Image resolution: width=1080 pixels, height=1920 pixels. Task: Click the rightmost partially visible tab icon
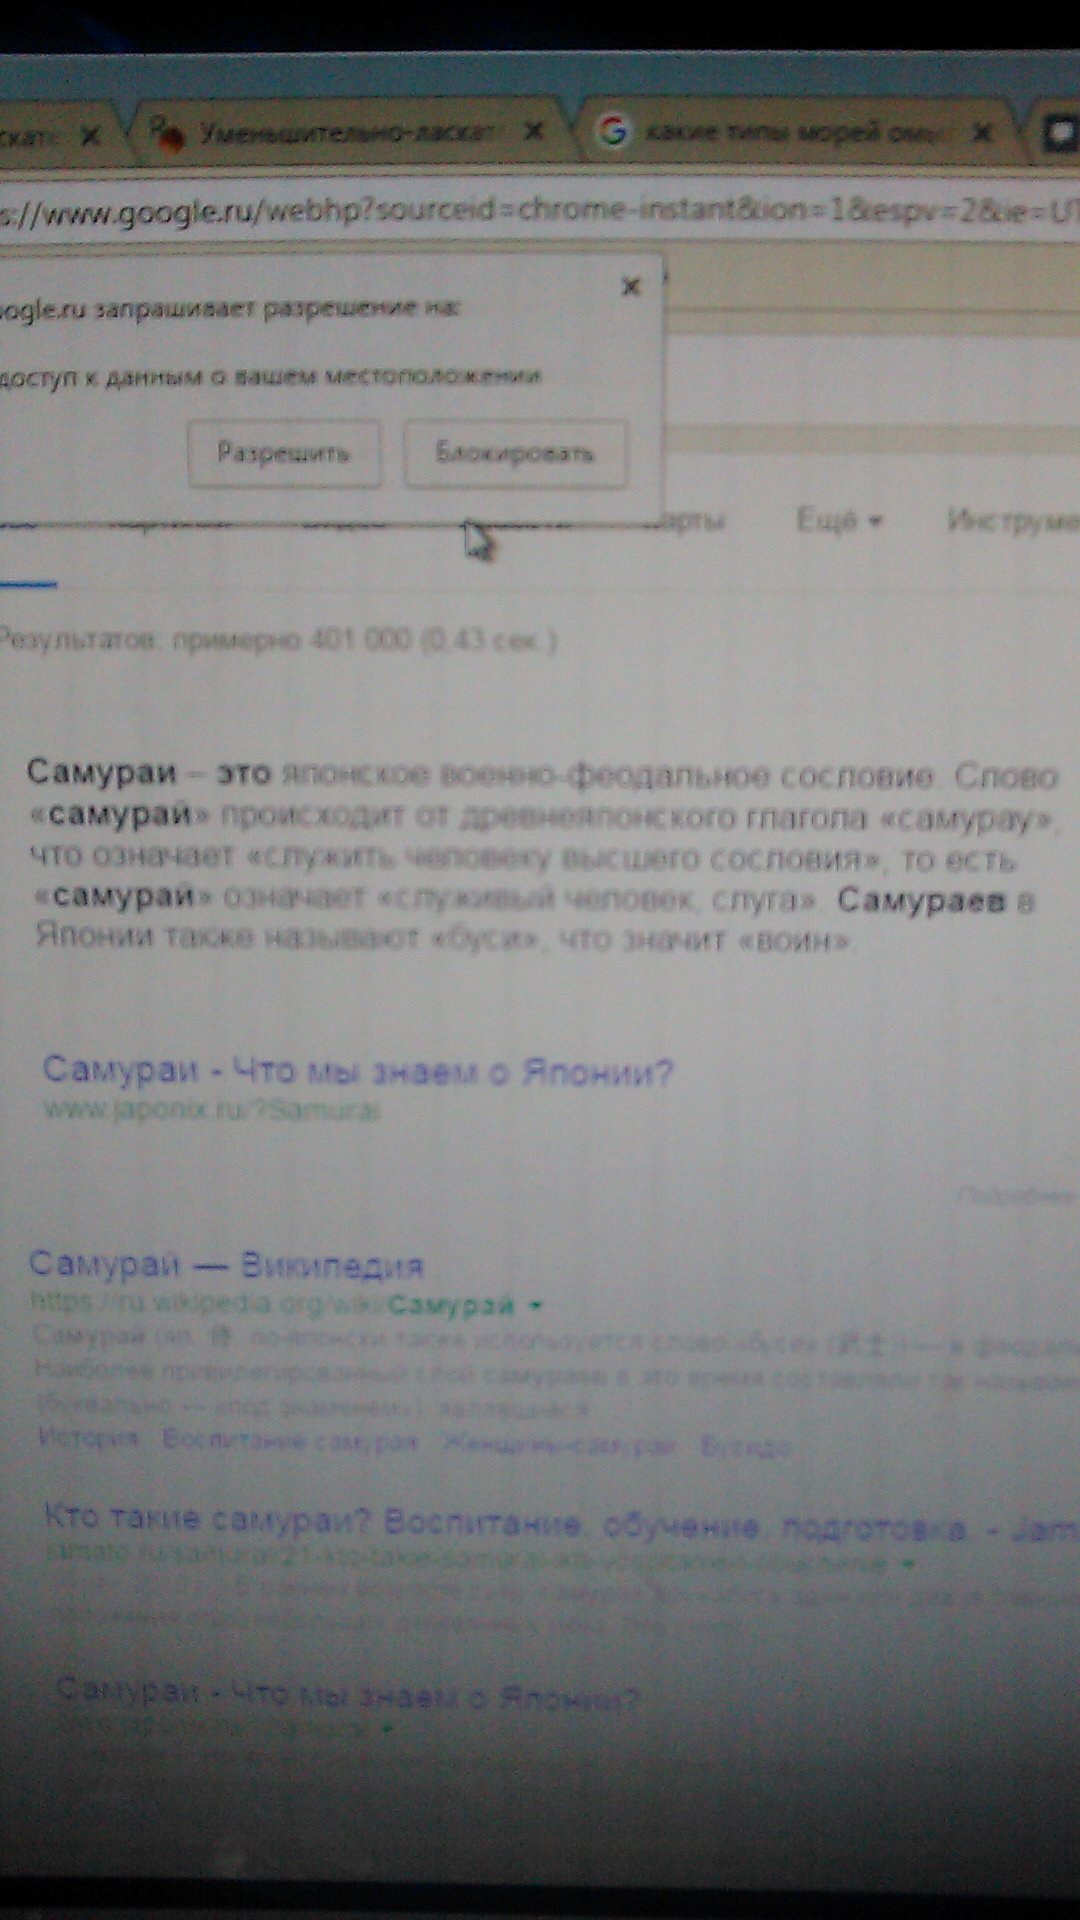coord(1060,133)
